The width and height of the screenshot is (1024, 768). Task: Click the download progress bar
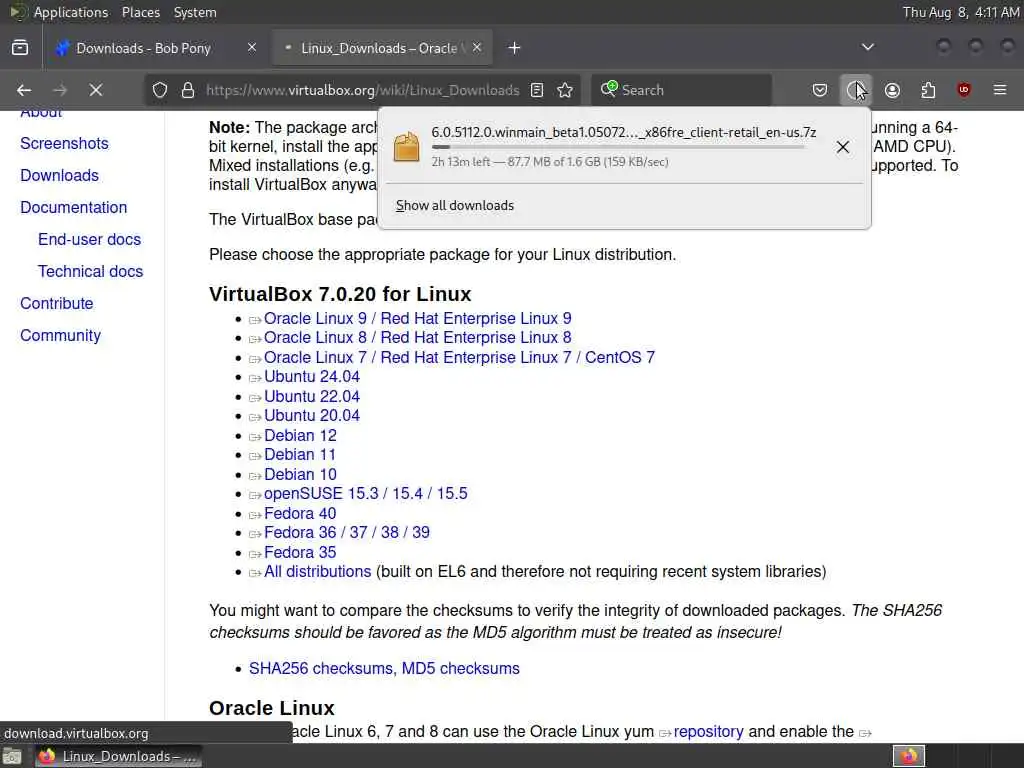[618, 147]
